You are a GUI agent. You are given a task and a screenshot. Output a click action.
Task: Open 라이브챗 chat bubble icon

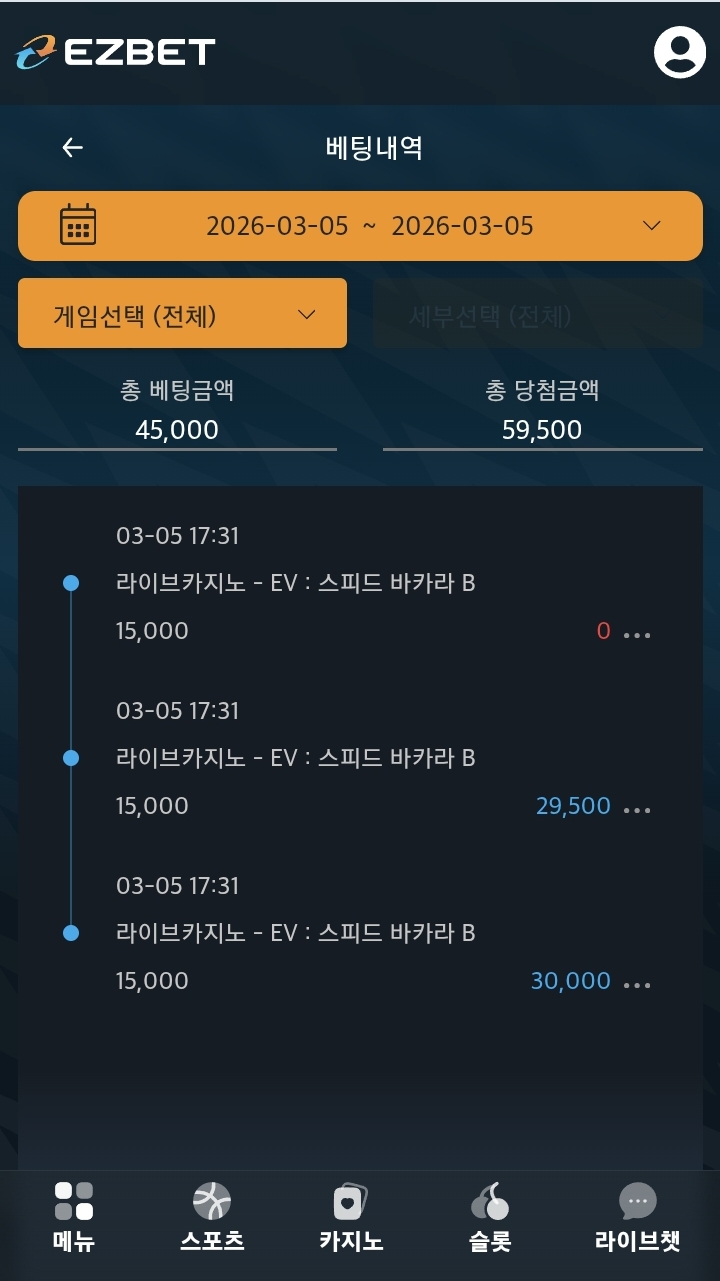[x=637, y=1201]
